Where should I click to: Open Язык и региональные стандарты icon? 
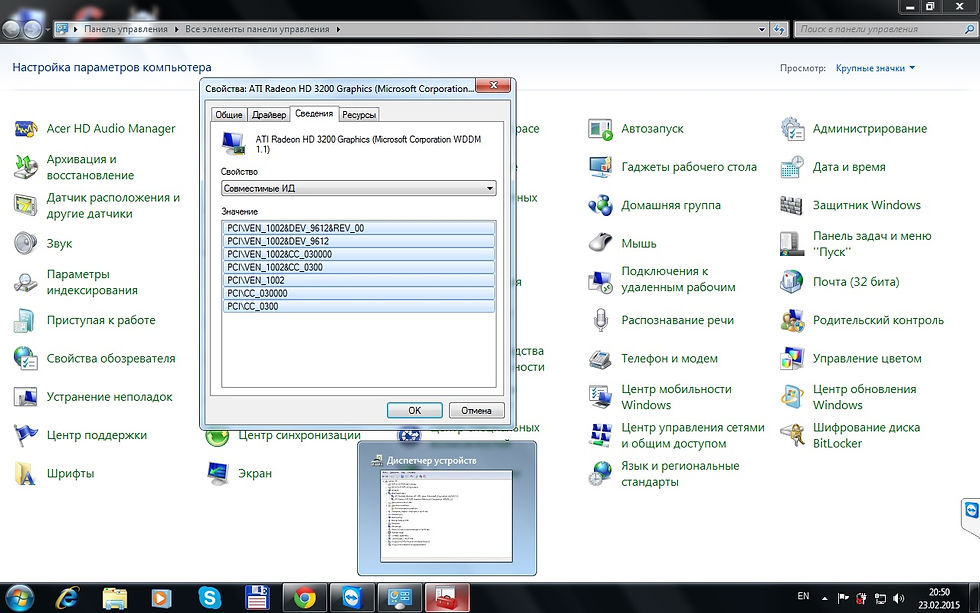[600, 474]
